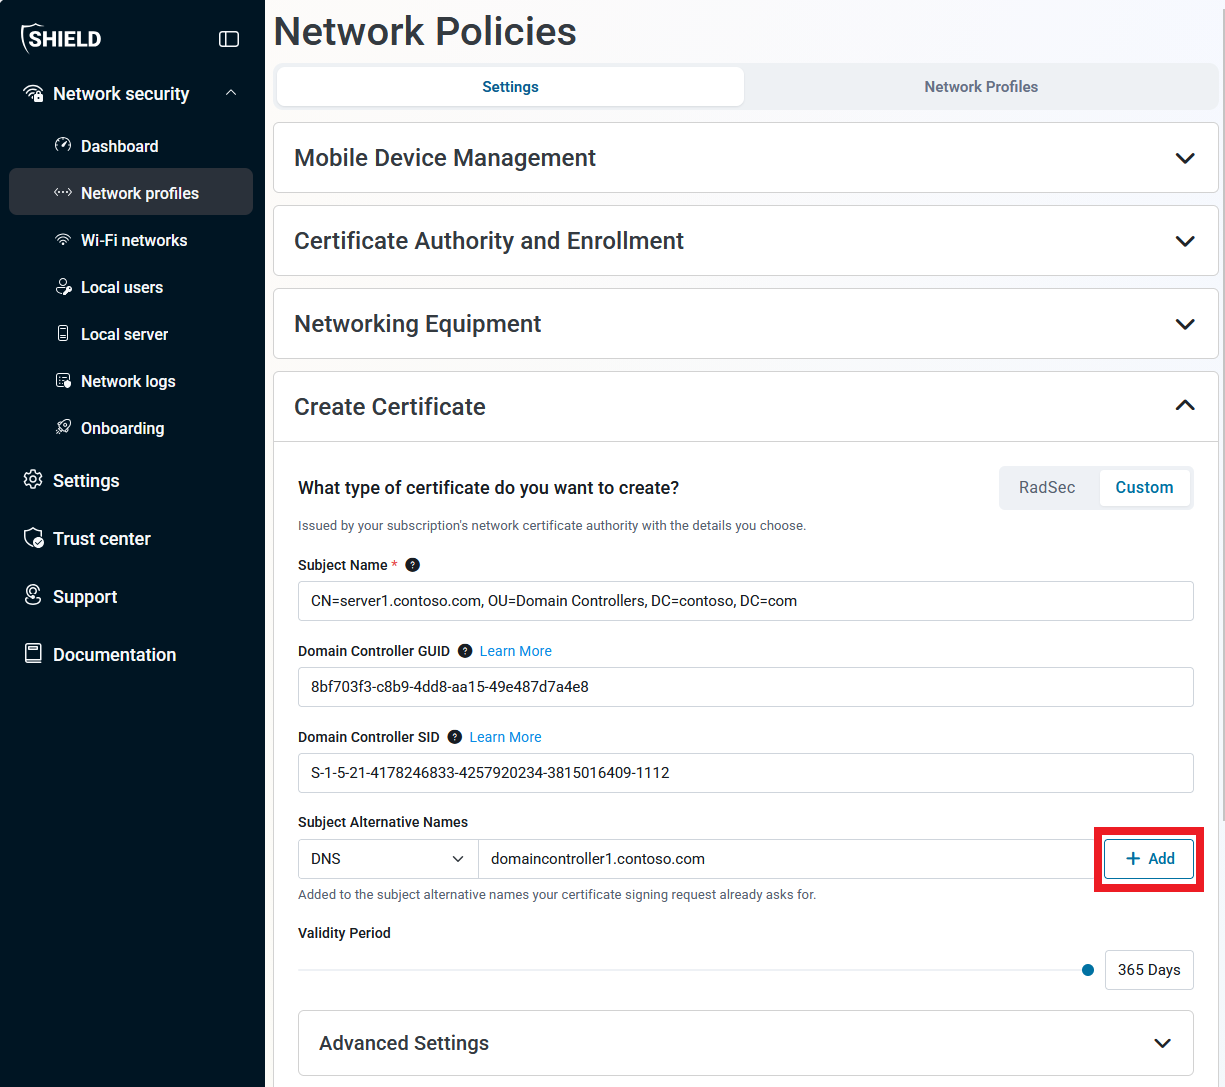This screenshot has height=1087, width=1225.
Task: Select the RadSec certificate type
Action: [x=1047, y=488]
